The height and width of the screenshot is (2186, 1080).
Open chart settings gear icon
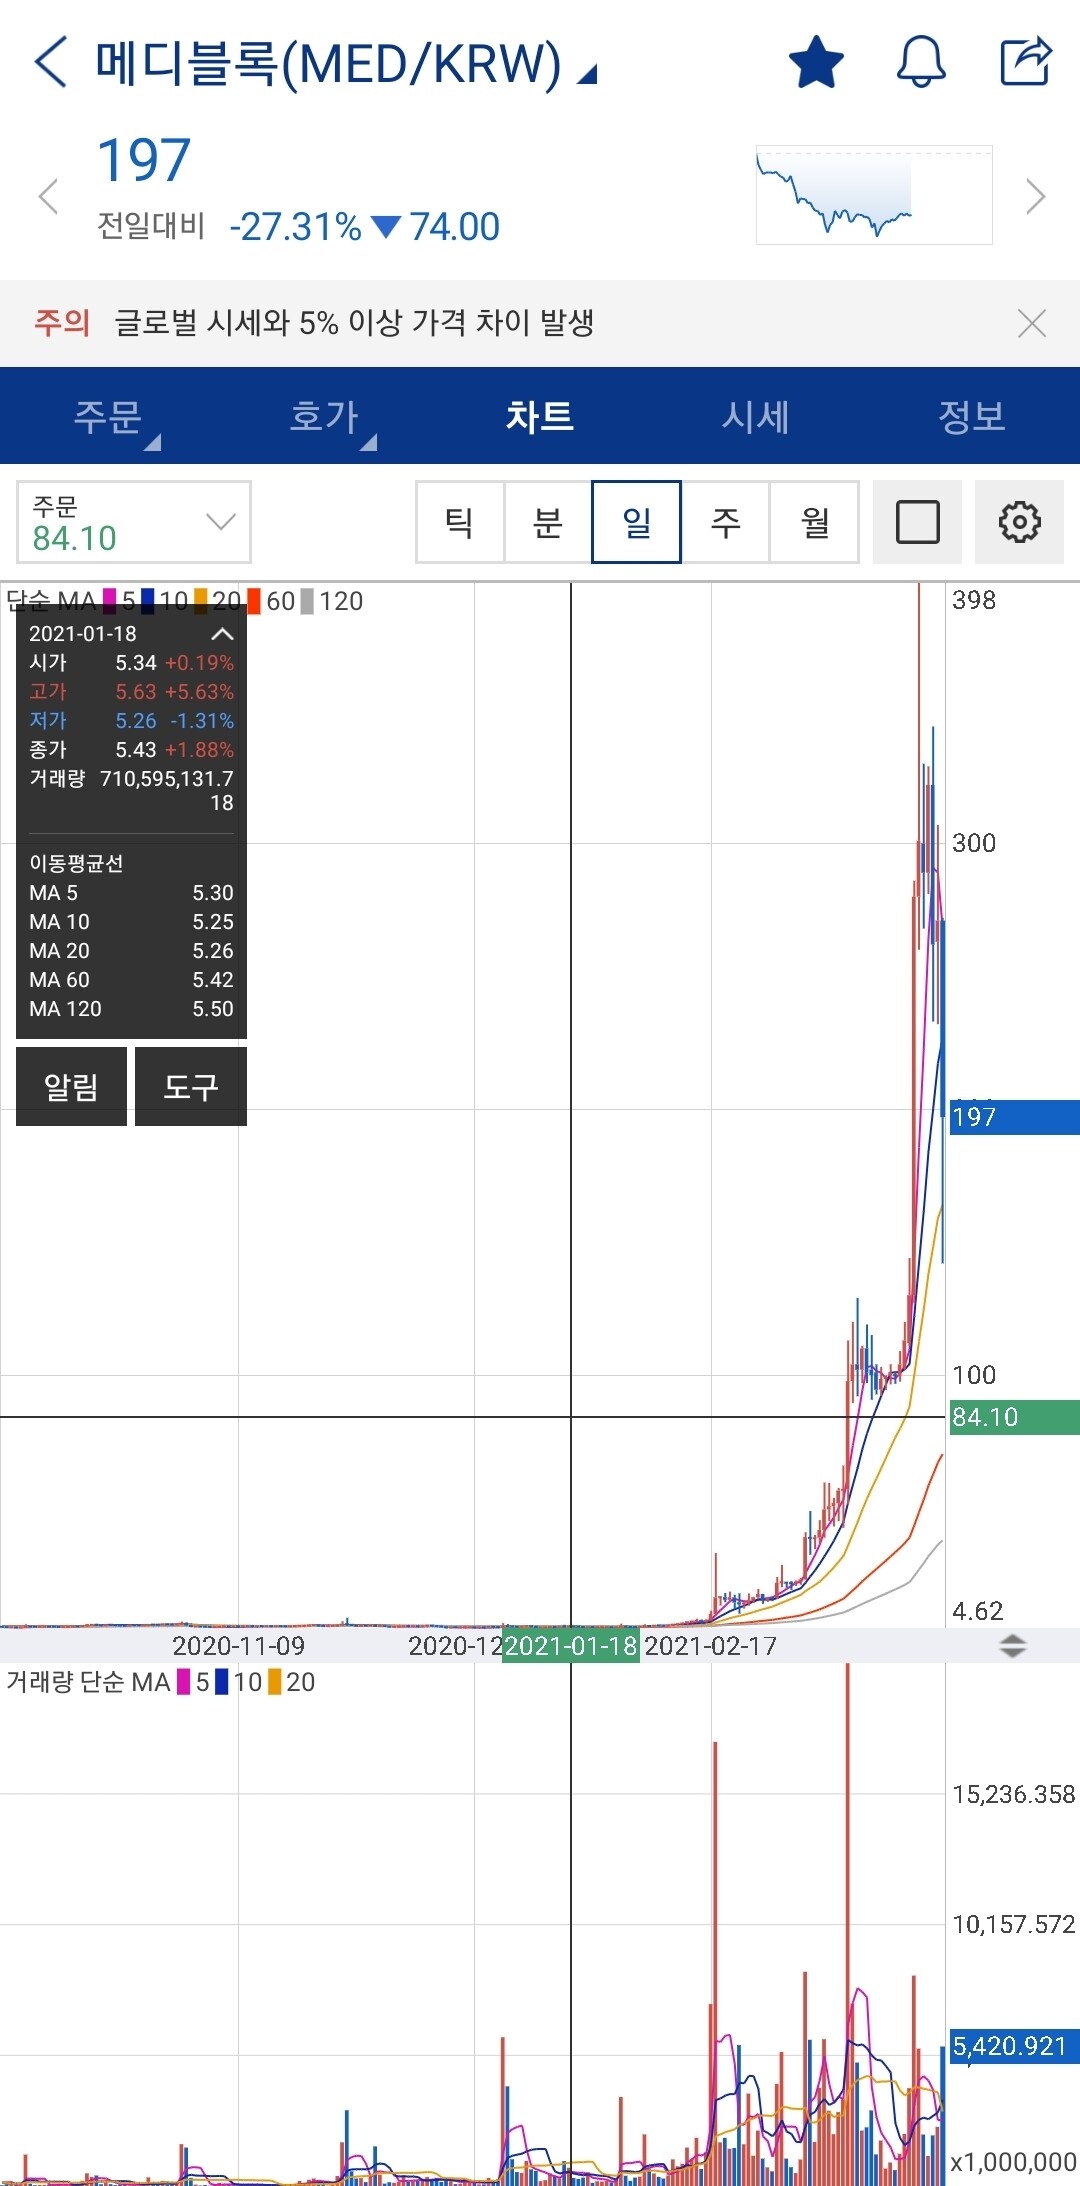[1019, 522]
